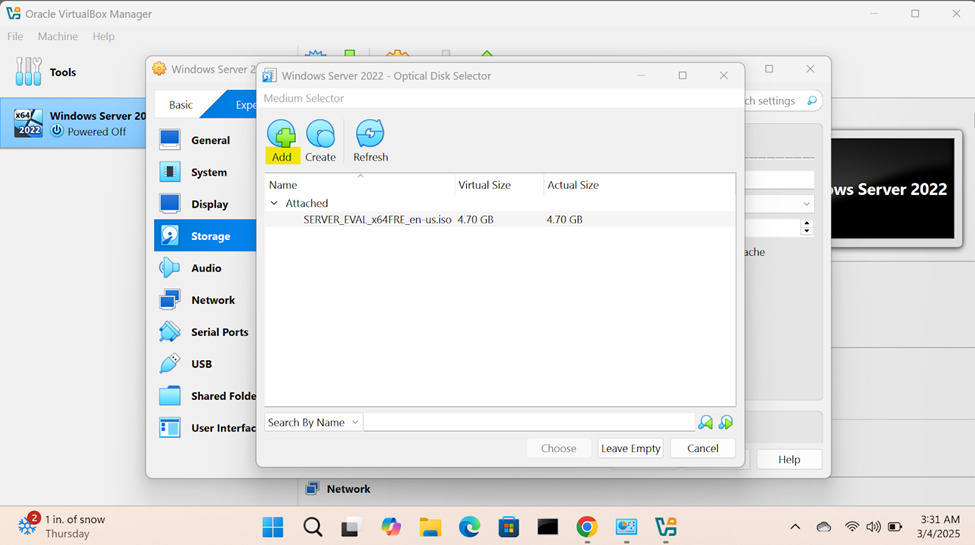975x545 pixels.
Task: Open Windows Start menu
Action: (273, 527)
